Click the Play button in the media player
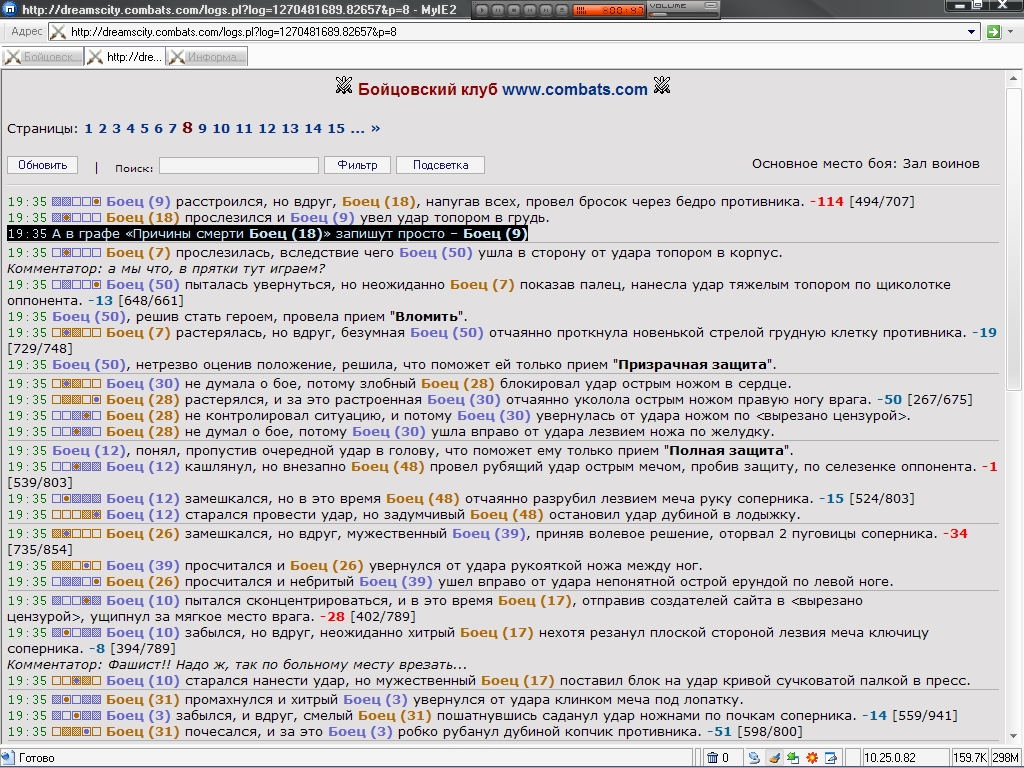 coord(482,10)
